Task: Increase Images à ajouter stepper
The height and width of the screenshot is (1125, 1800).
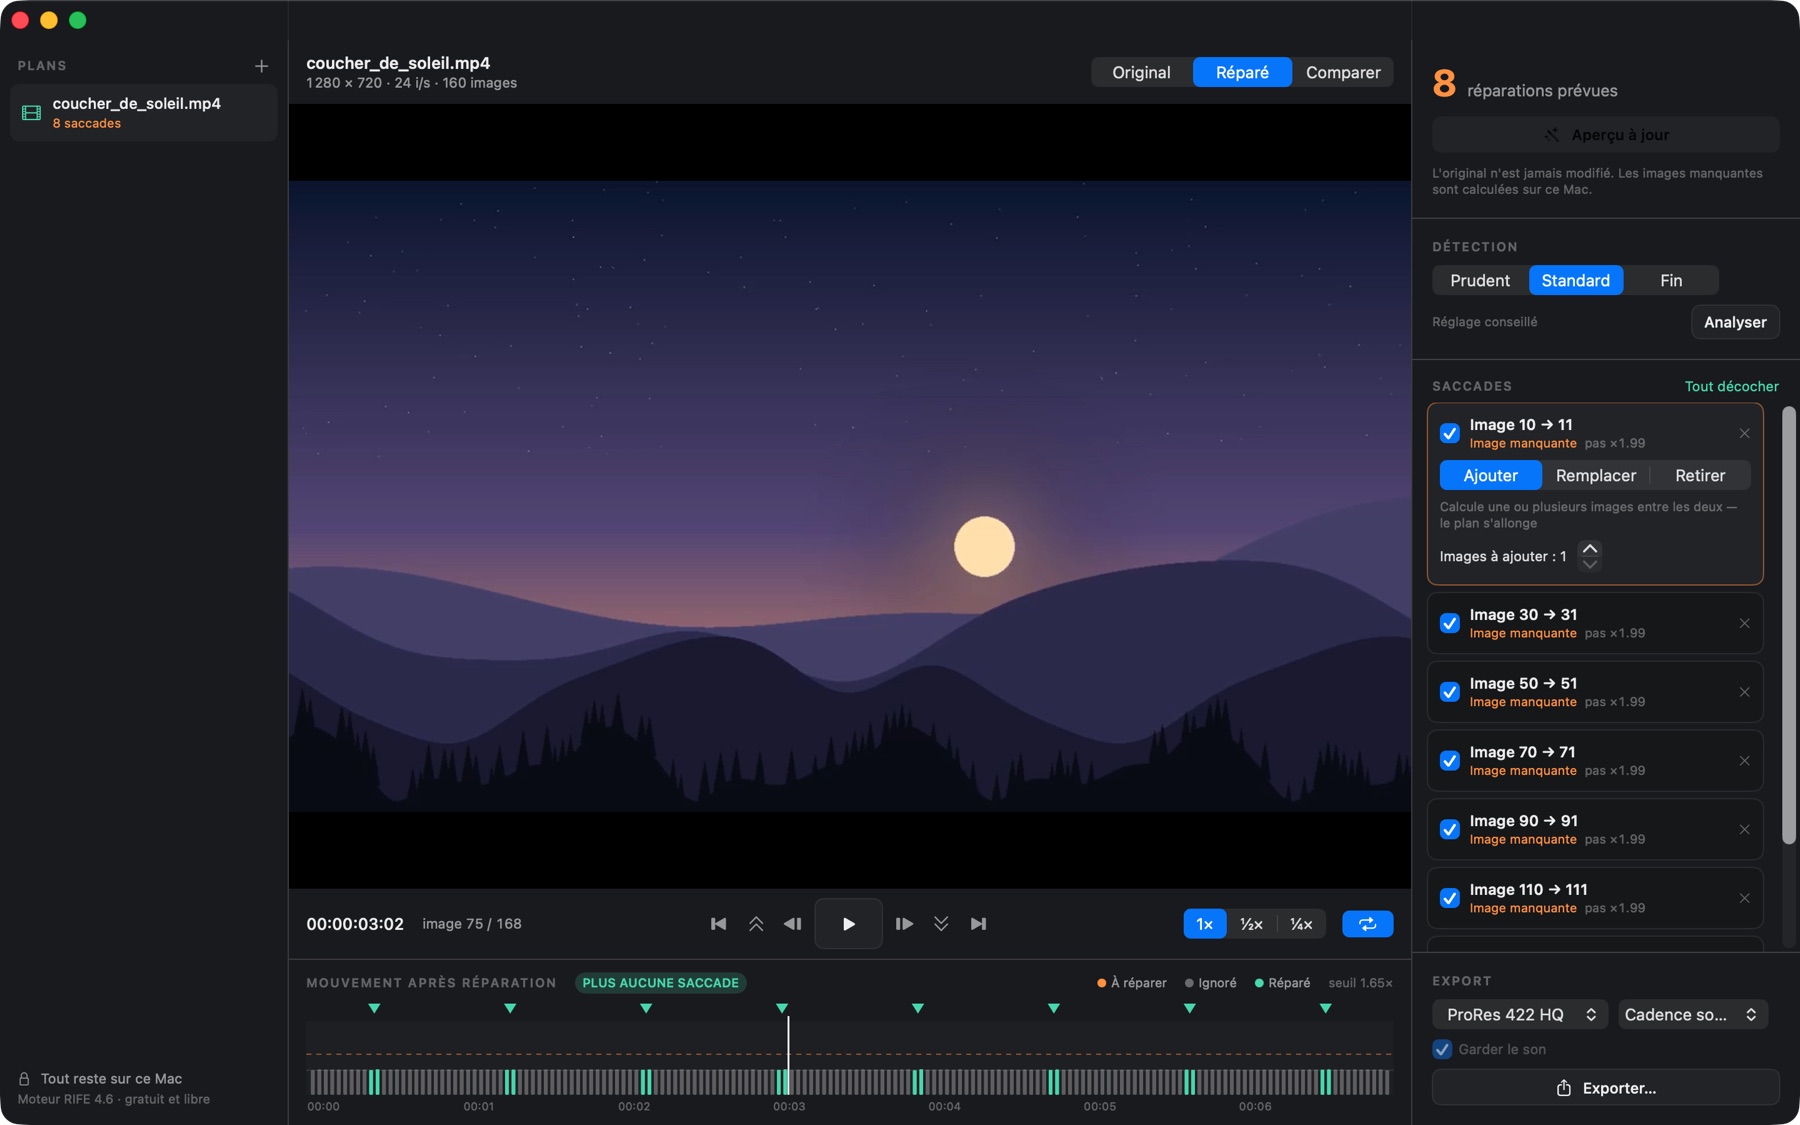Action: (x=1590, y=549)
